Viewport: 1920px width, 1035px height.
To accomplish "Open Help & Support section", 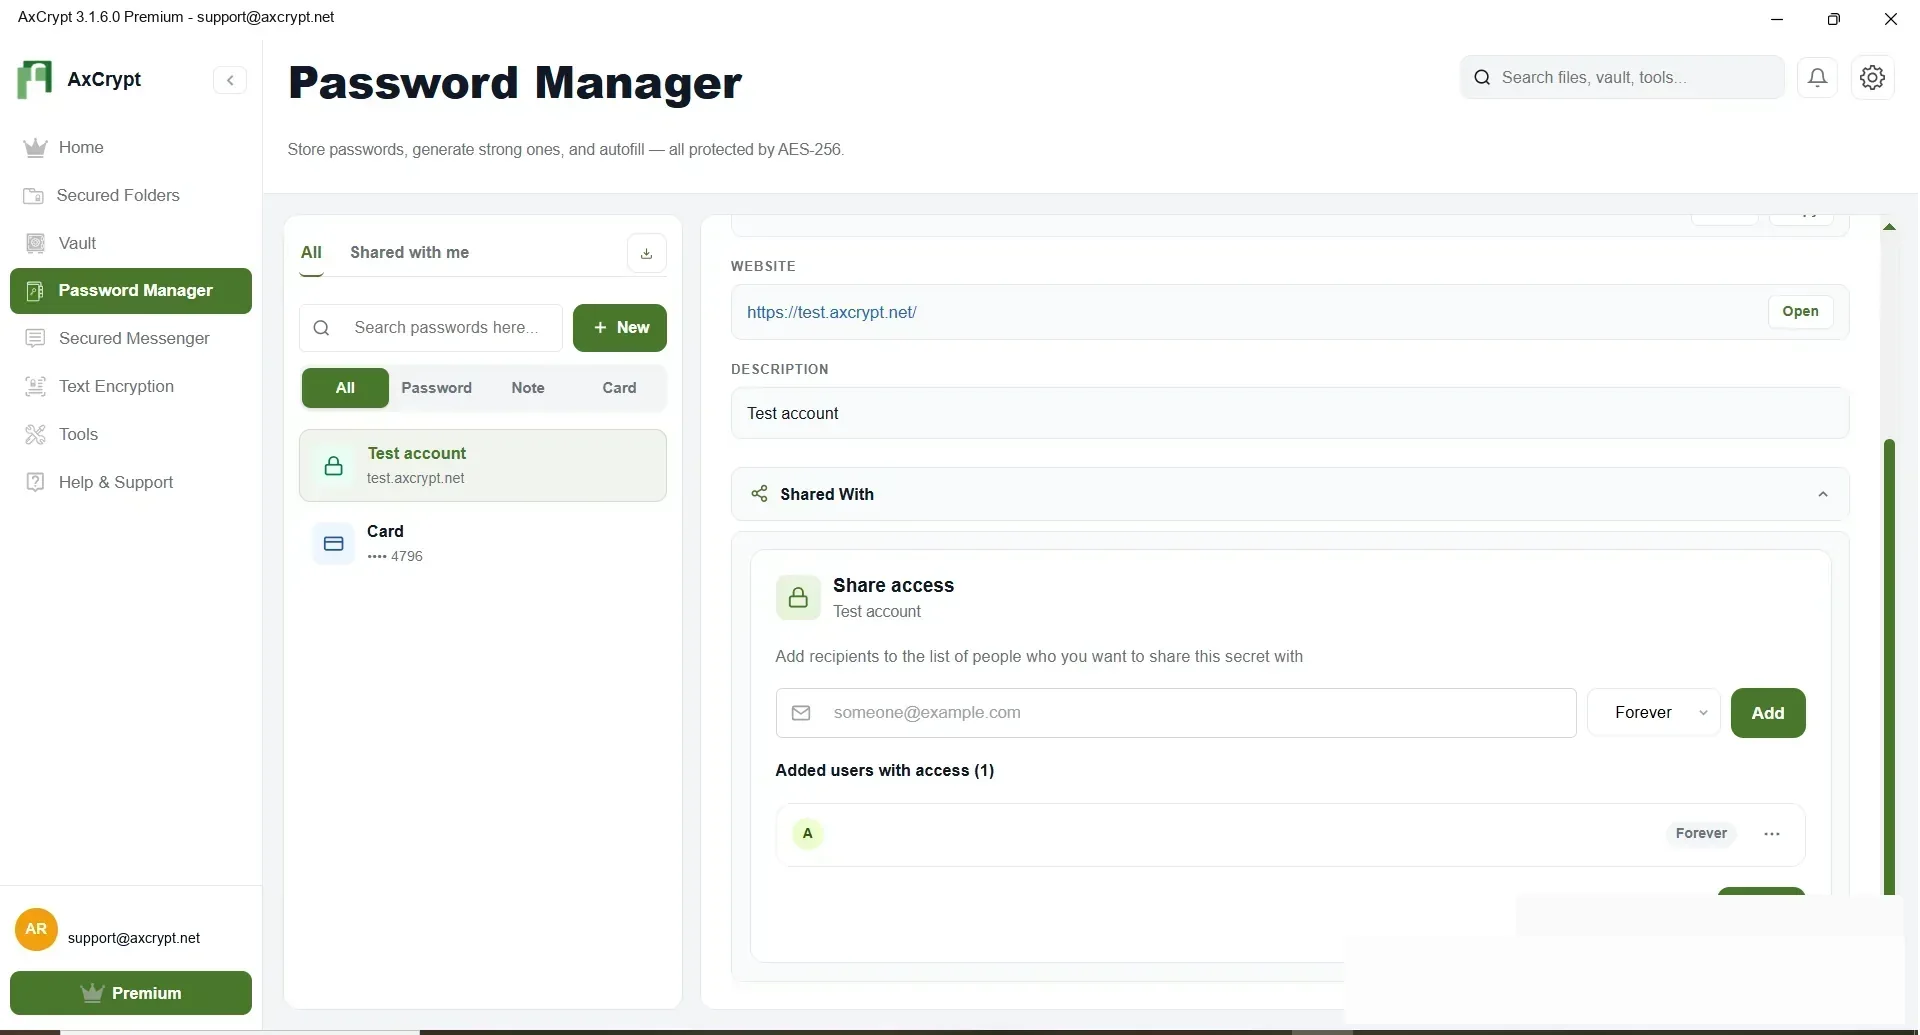I will point(131,482).
